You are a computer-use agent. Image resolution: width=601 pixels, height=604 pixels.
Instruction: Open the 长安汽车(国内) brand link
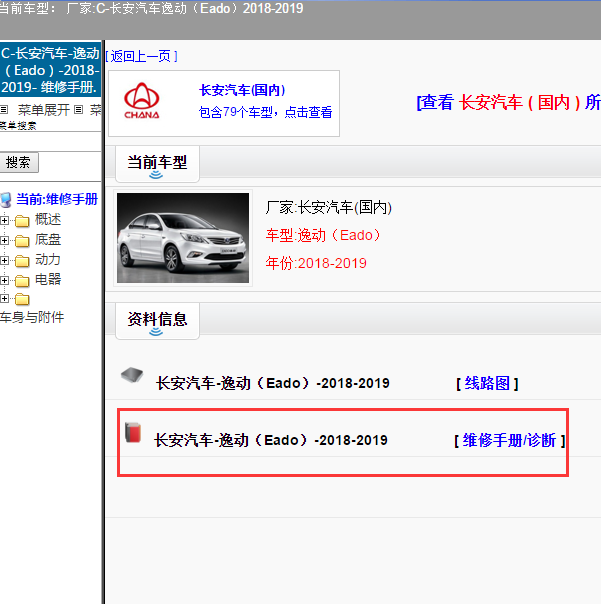tap(242, 90)
